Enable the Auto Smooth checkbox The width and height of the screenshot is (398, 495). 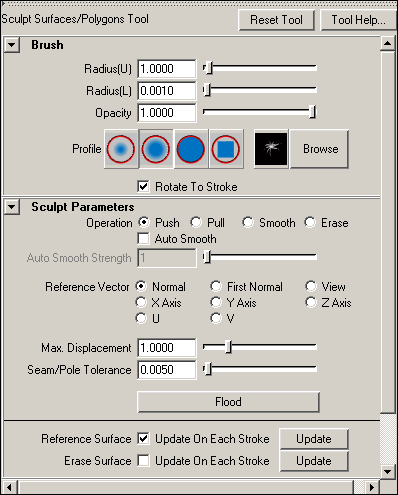tap(143, 239)
